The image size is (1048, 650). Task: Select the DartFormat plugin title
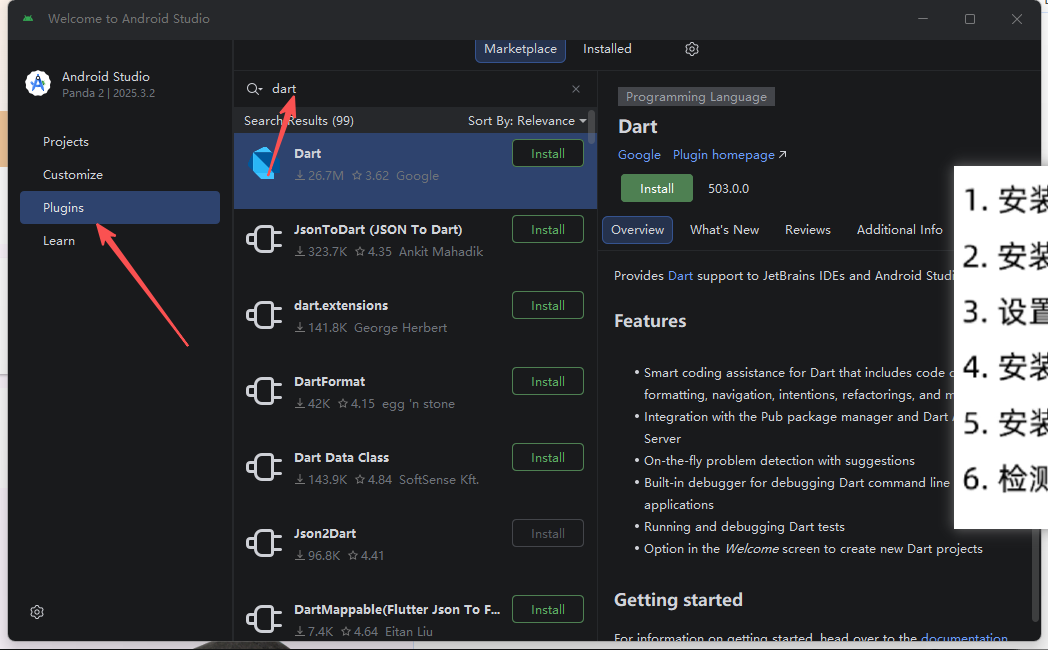click(330, 381)
